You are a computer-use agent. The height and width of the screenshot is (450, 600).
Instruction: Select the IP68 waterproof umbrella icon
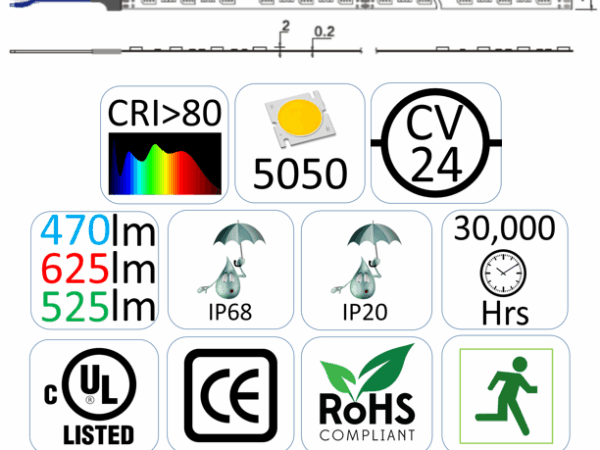(x=231, y=270)
